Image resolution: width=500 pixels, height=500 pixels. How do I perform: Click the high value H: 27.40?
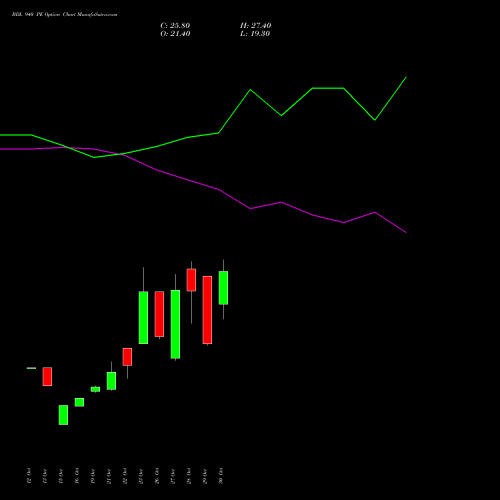click(256, 26)
